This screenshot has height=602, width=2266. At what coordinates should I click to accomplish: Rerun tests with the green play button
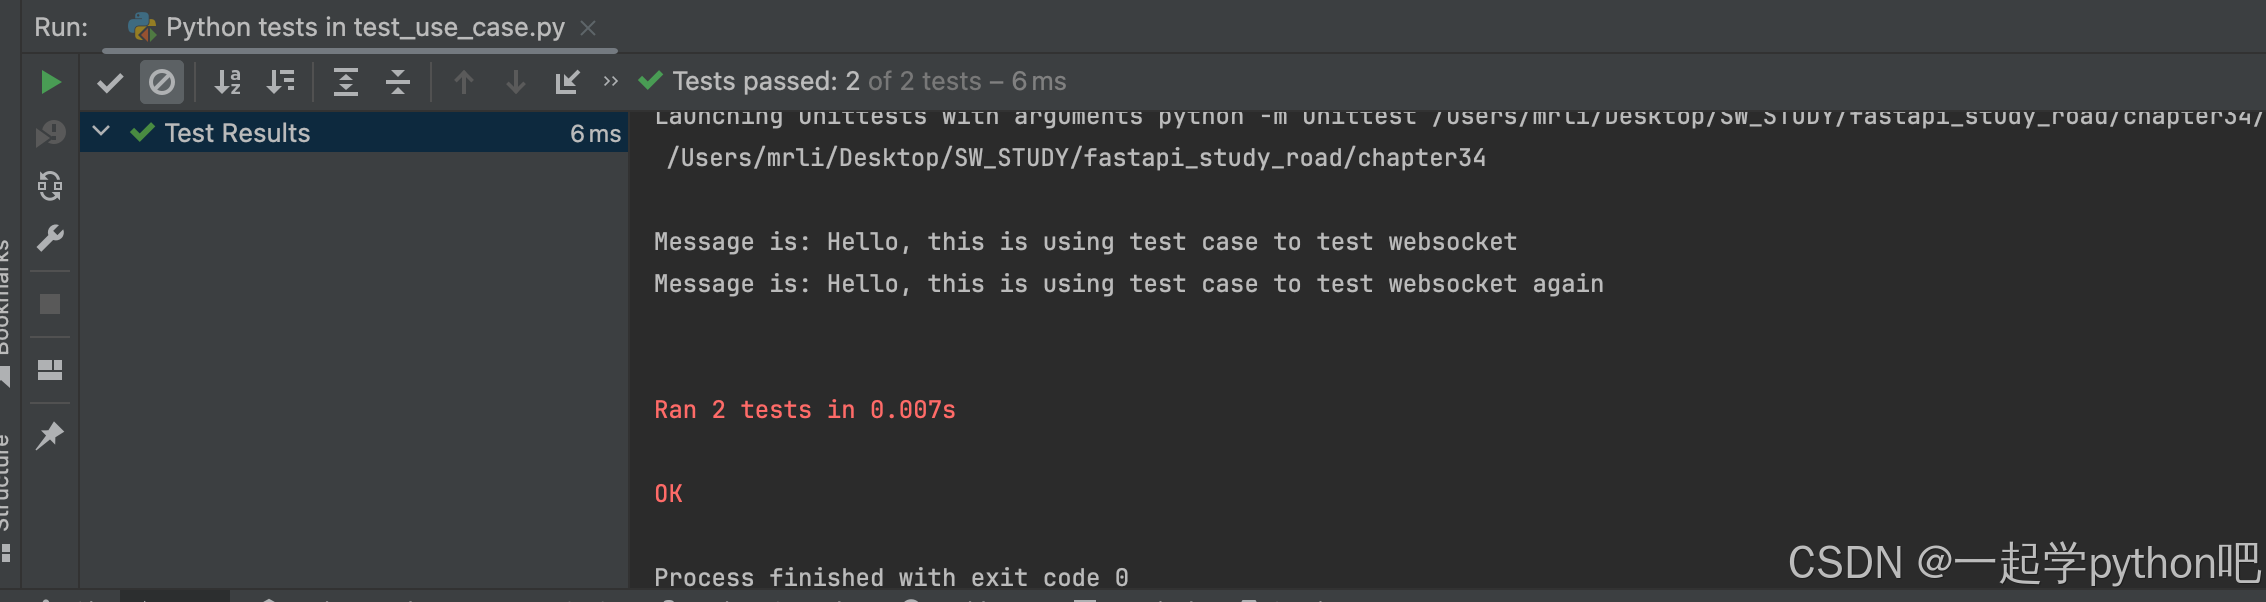tap(50, 82)
